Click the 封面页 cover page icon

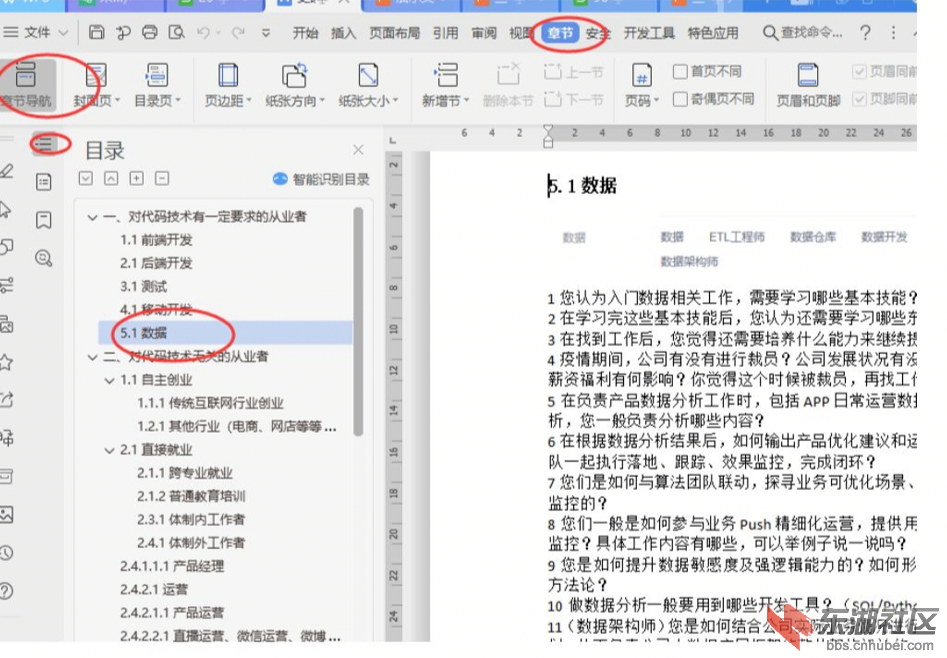96,77
